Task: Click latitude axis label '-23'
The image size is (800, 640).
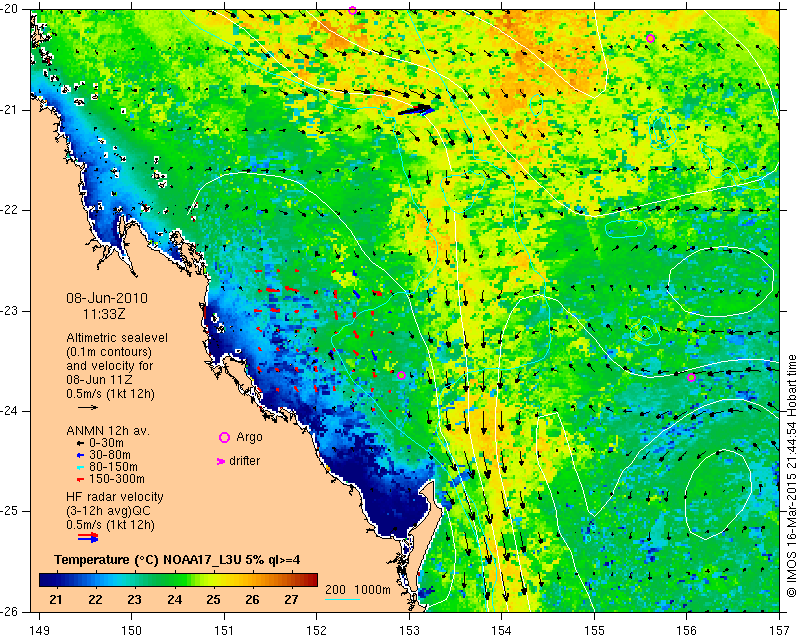Action: coord(9,311)
